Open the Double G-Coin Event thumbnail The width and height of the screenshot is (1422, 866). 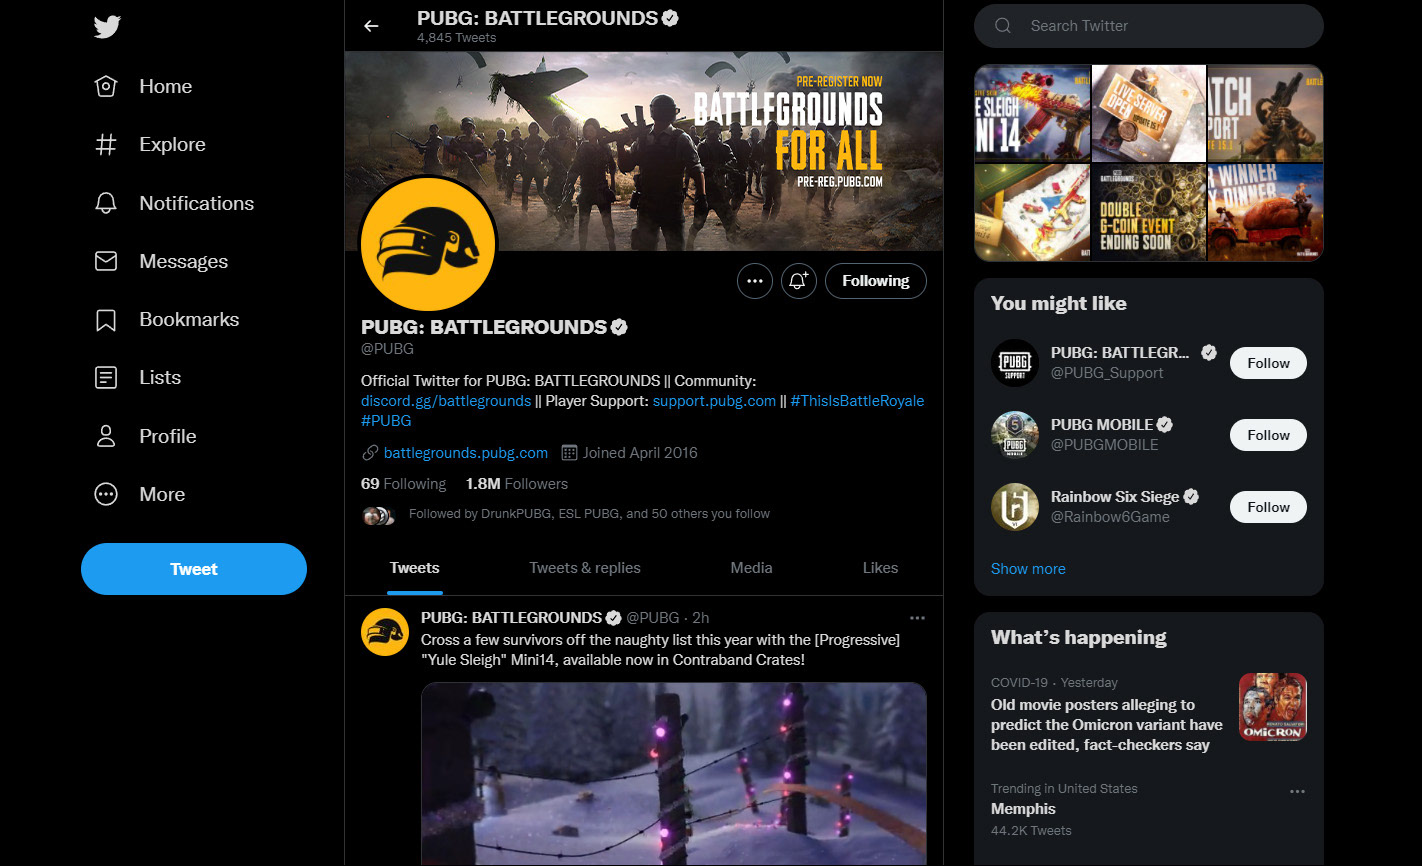click(1149, 212)
